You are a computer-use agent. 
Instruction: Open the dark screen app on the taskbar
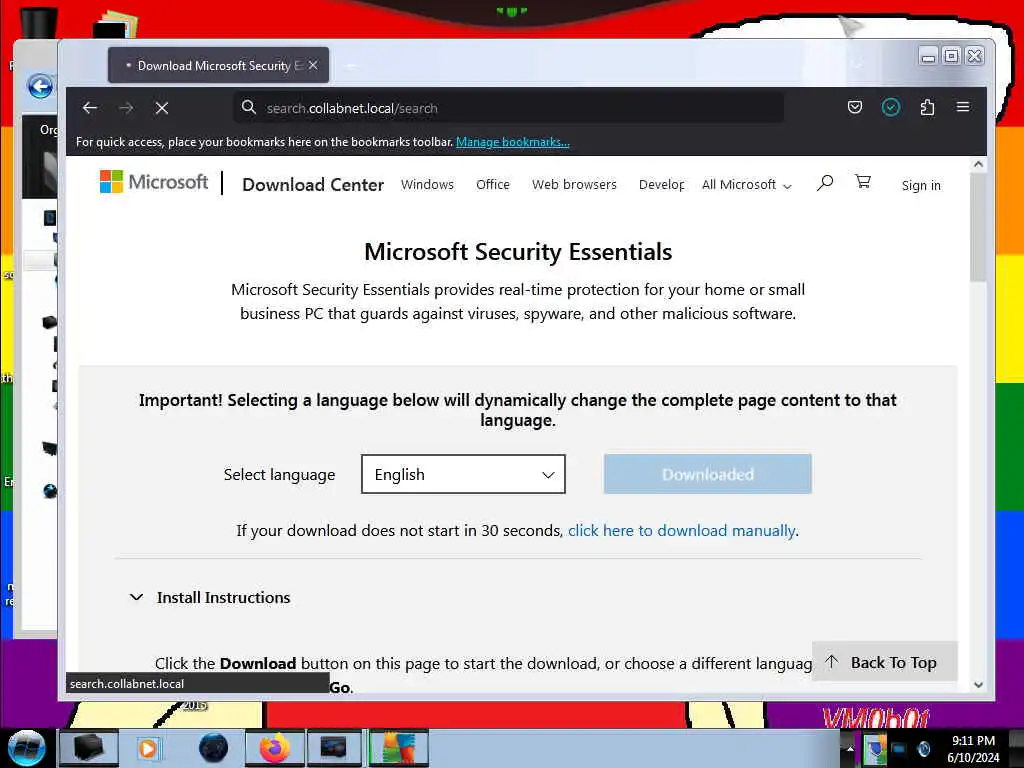334,748
